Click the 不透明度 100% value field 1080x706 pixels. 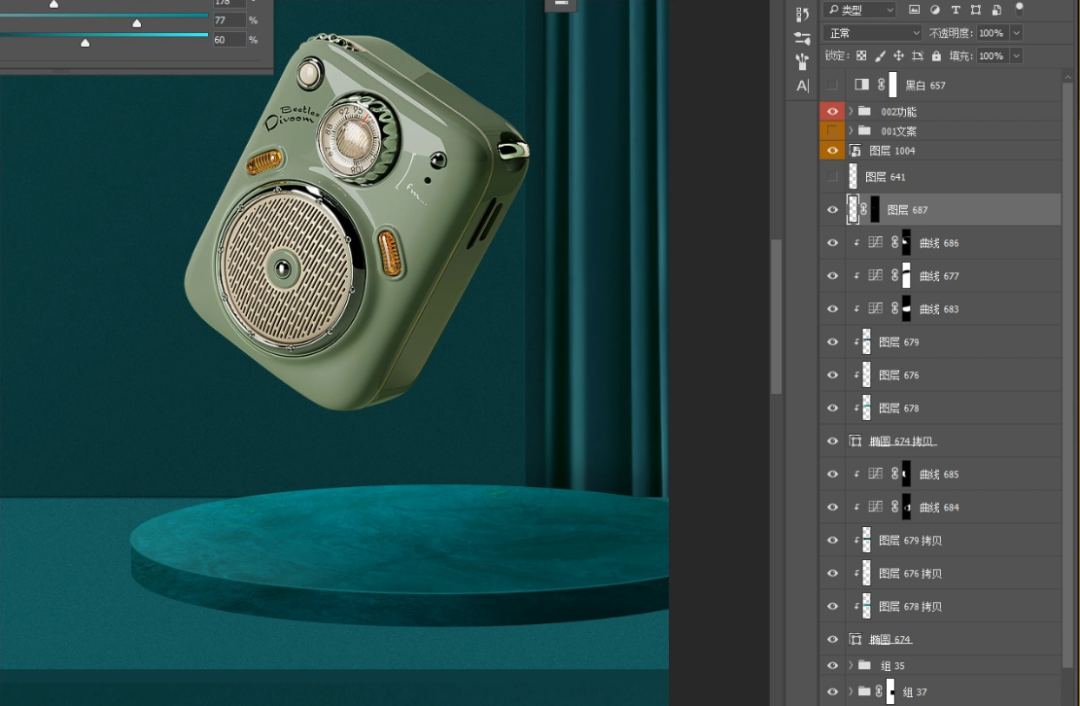[x=993, y=33]
